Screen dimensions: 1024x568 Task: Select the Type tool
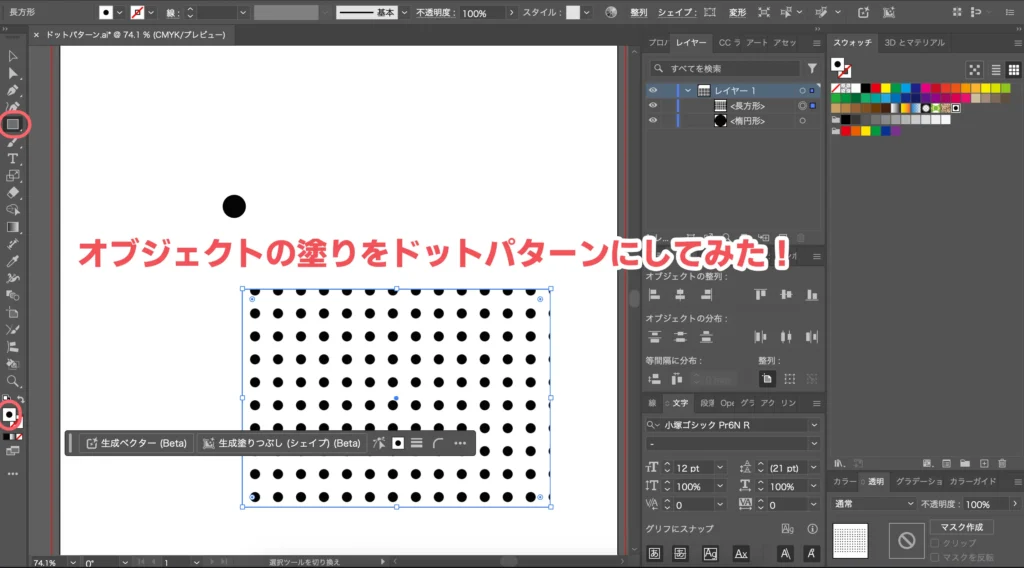point(12,159)
